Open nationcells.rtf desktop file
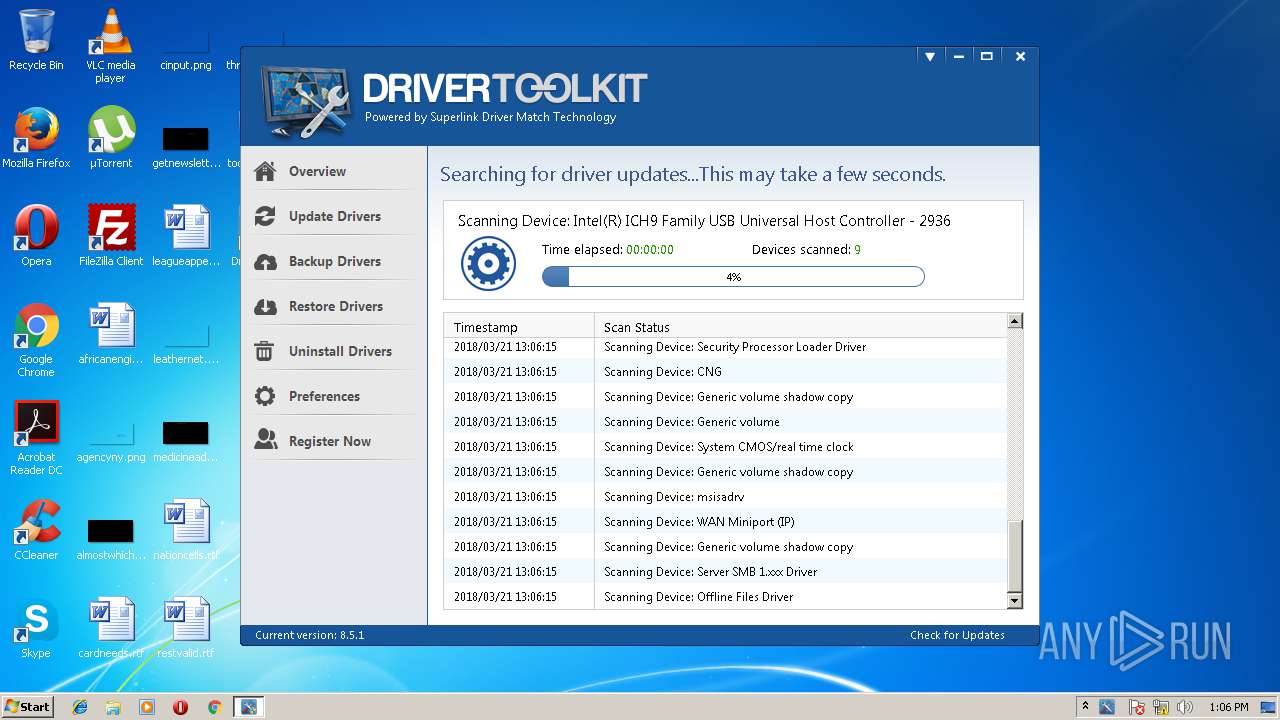Screen dimensions: 1280x720 [185, 530]
